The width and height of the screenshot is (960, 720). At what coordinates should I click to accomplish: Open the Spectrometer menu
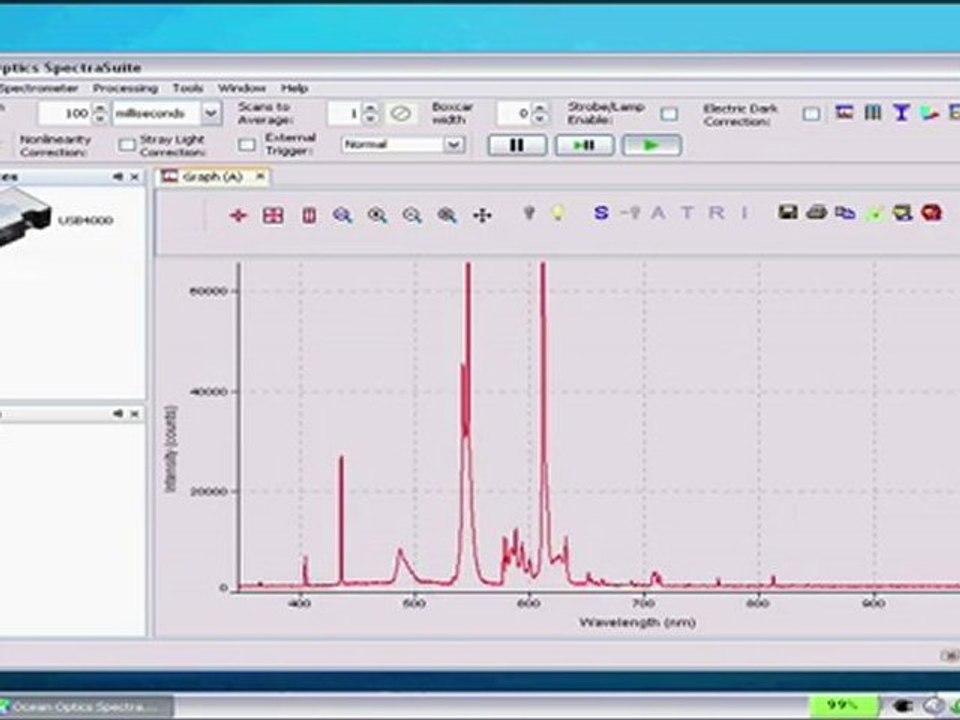(39, 88)
